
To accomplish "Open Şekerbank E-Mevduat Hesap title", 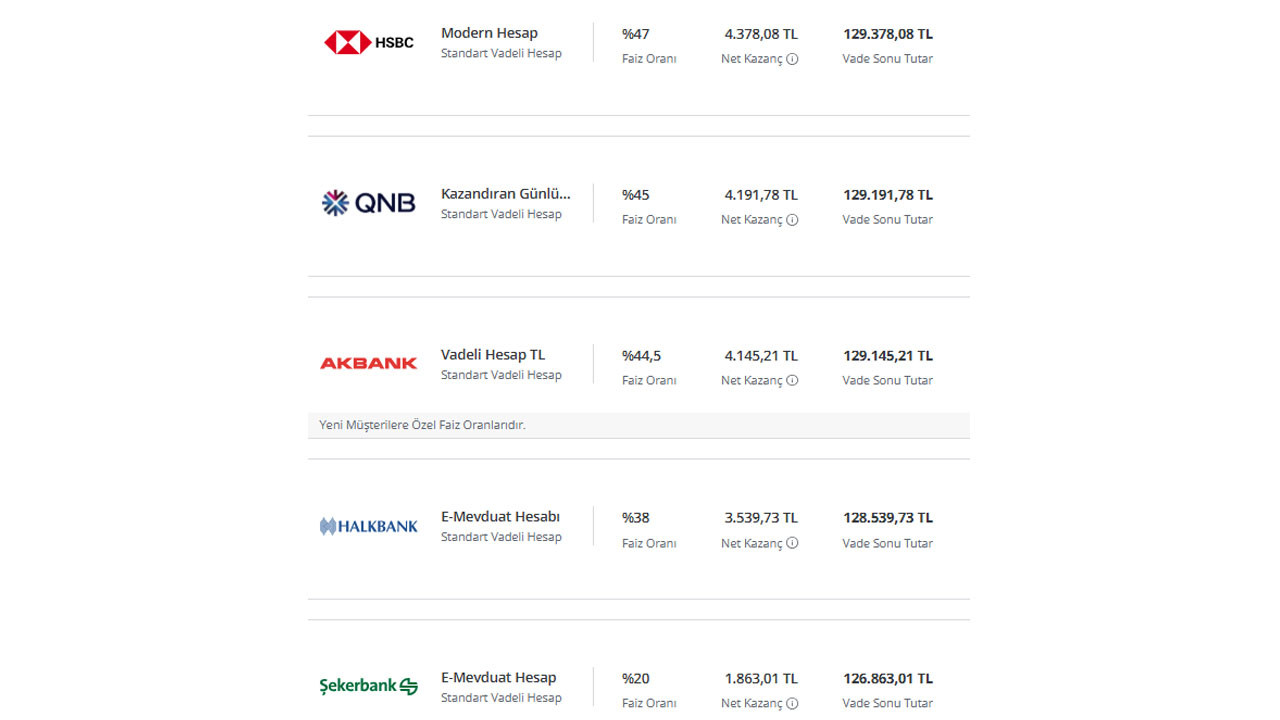I will pyautogui.click(x=498, y=677).
